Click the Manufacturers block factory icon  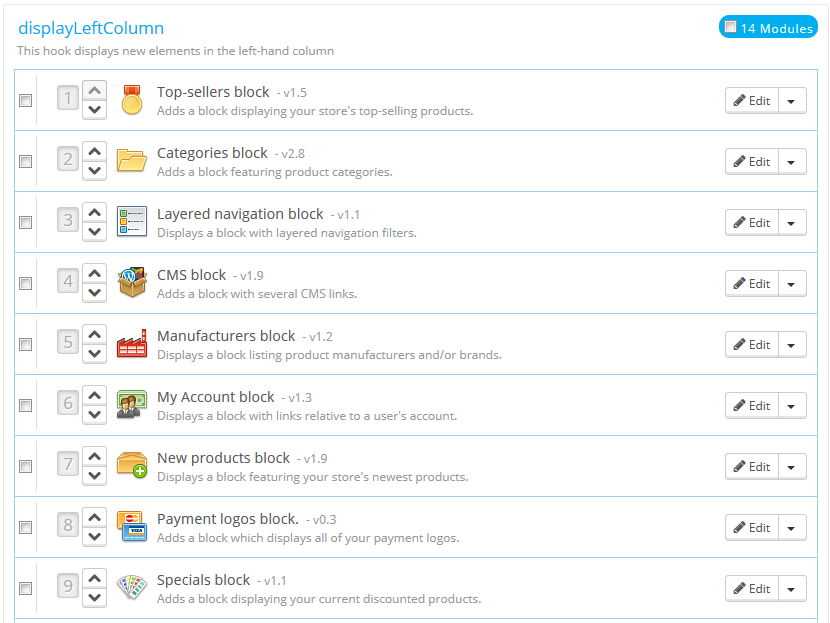click(x=131, y=344)
